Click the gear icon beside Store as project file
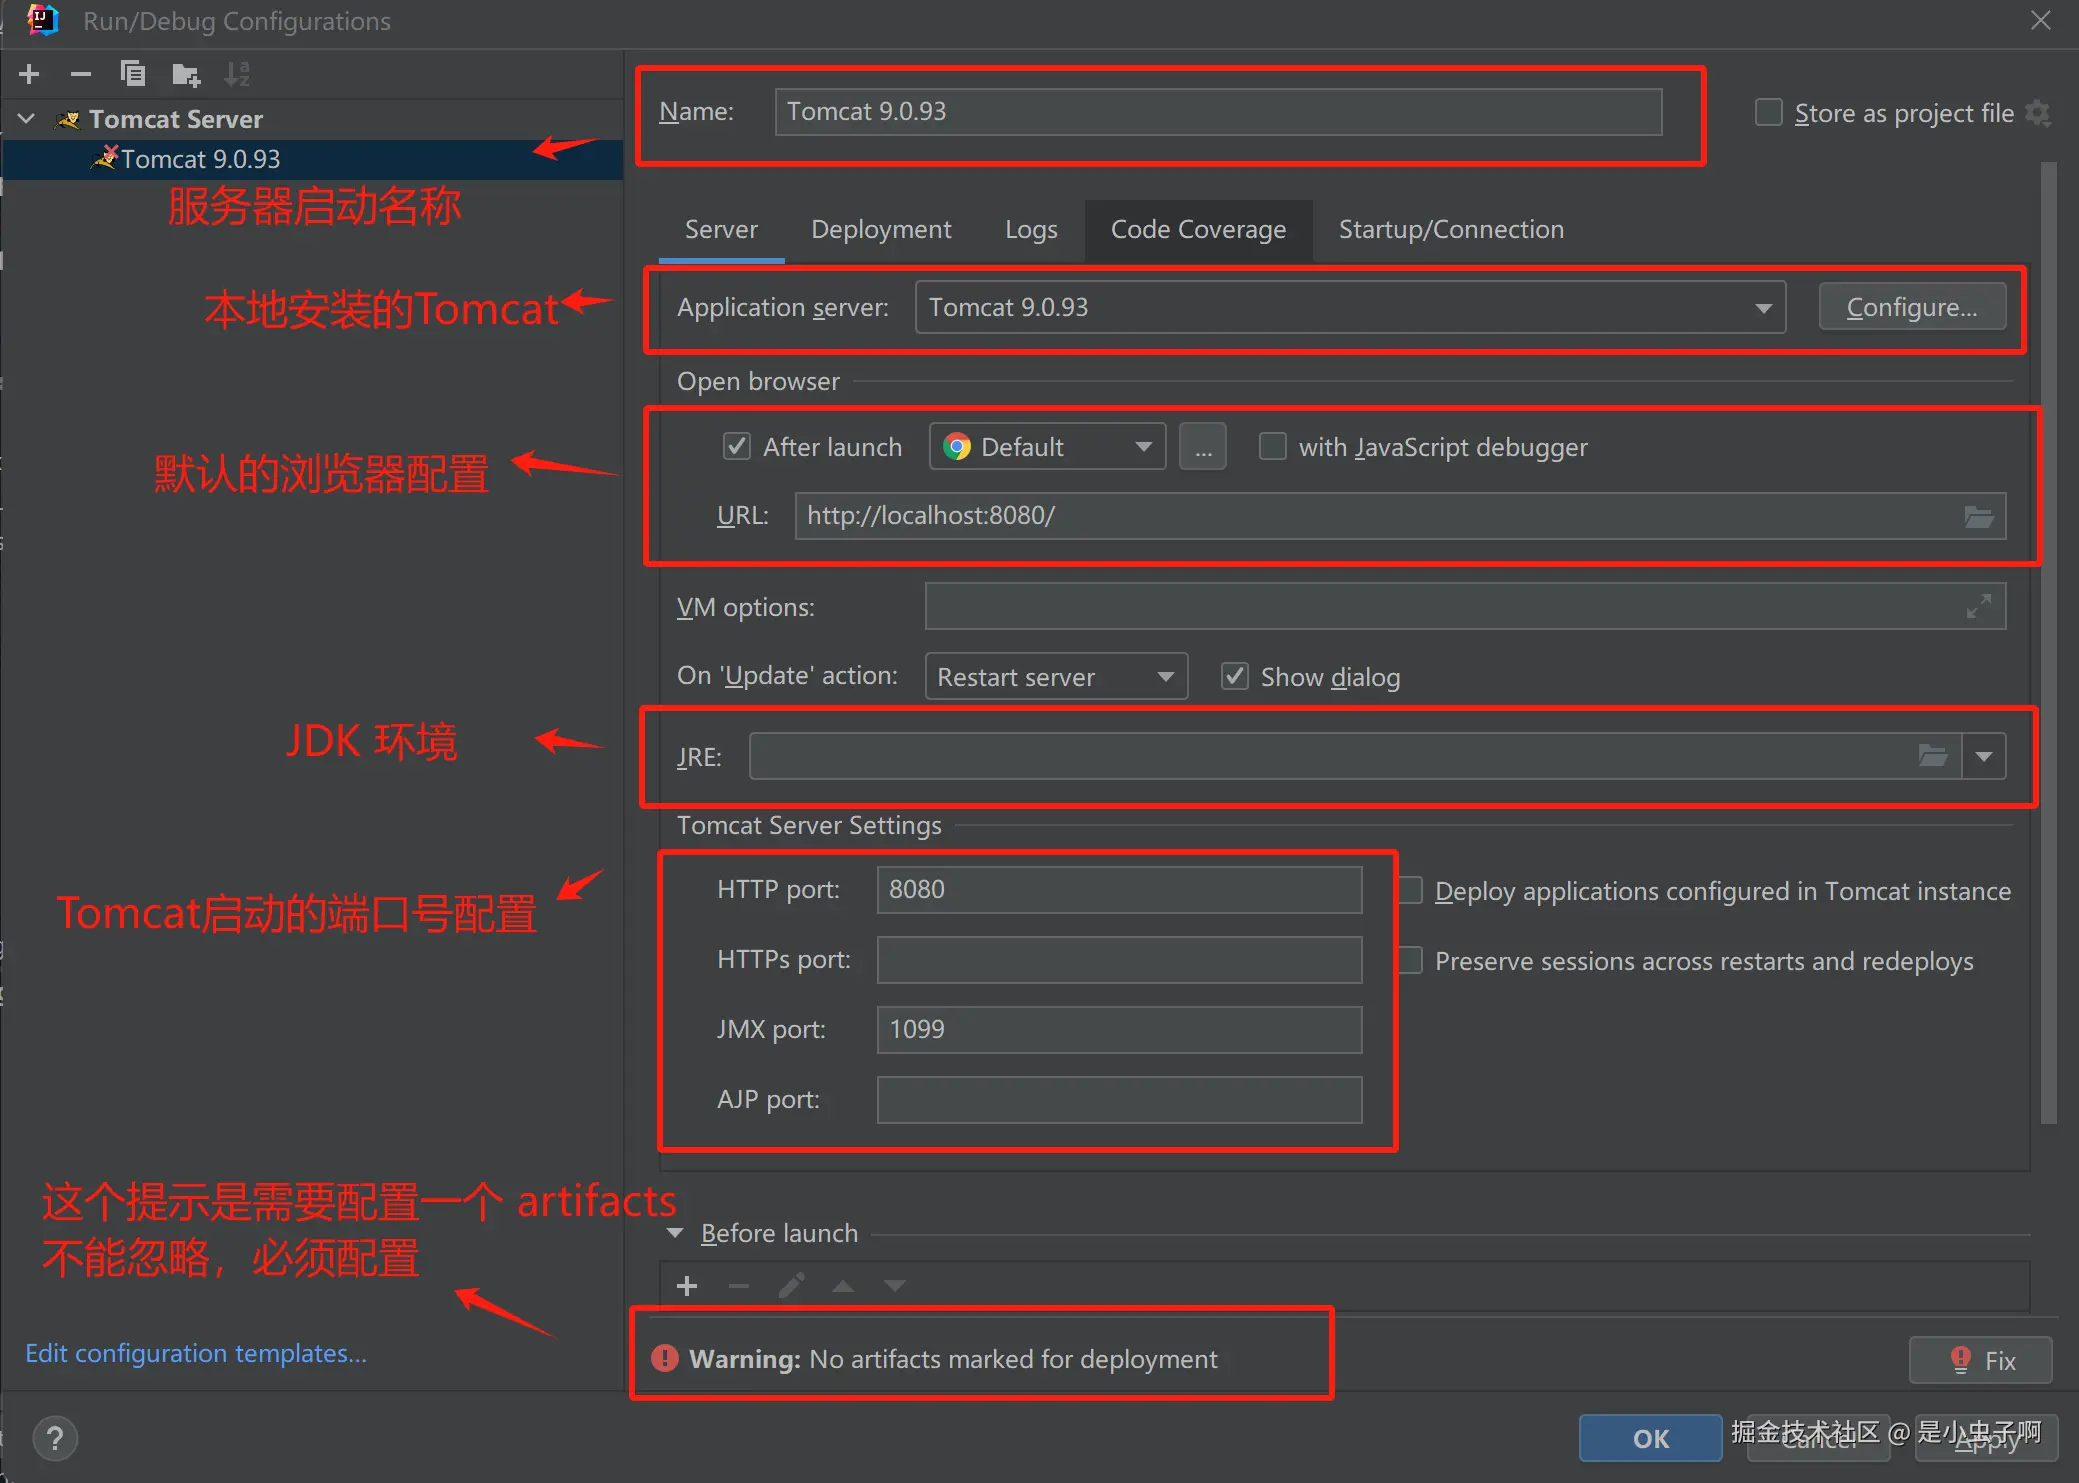This screenshot has height=1483, width=2079. (x=2038, y=113)
